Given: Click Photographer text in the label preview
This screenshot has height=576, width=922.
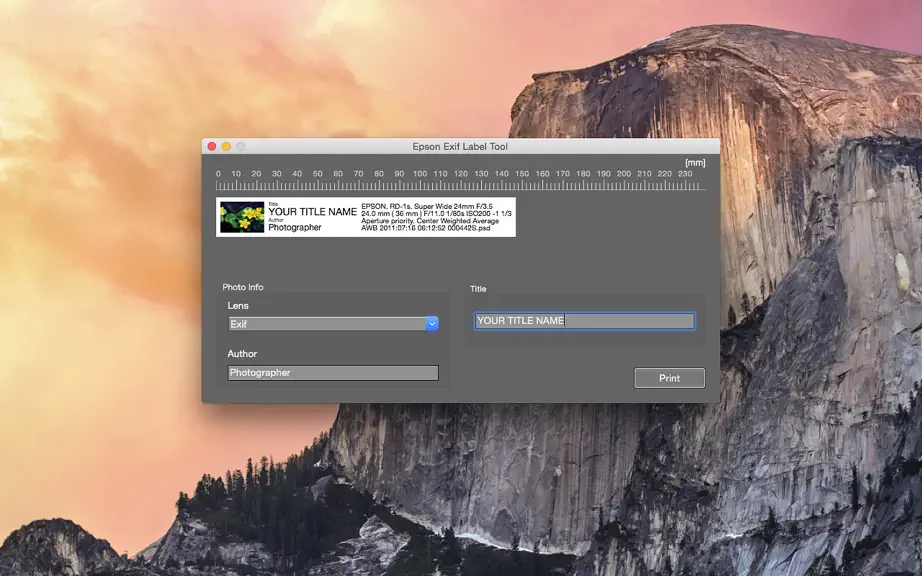Looking at the screenshot, I should pyautogui.click(x=295, y=227).
